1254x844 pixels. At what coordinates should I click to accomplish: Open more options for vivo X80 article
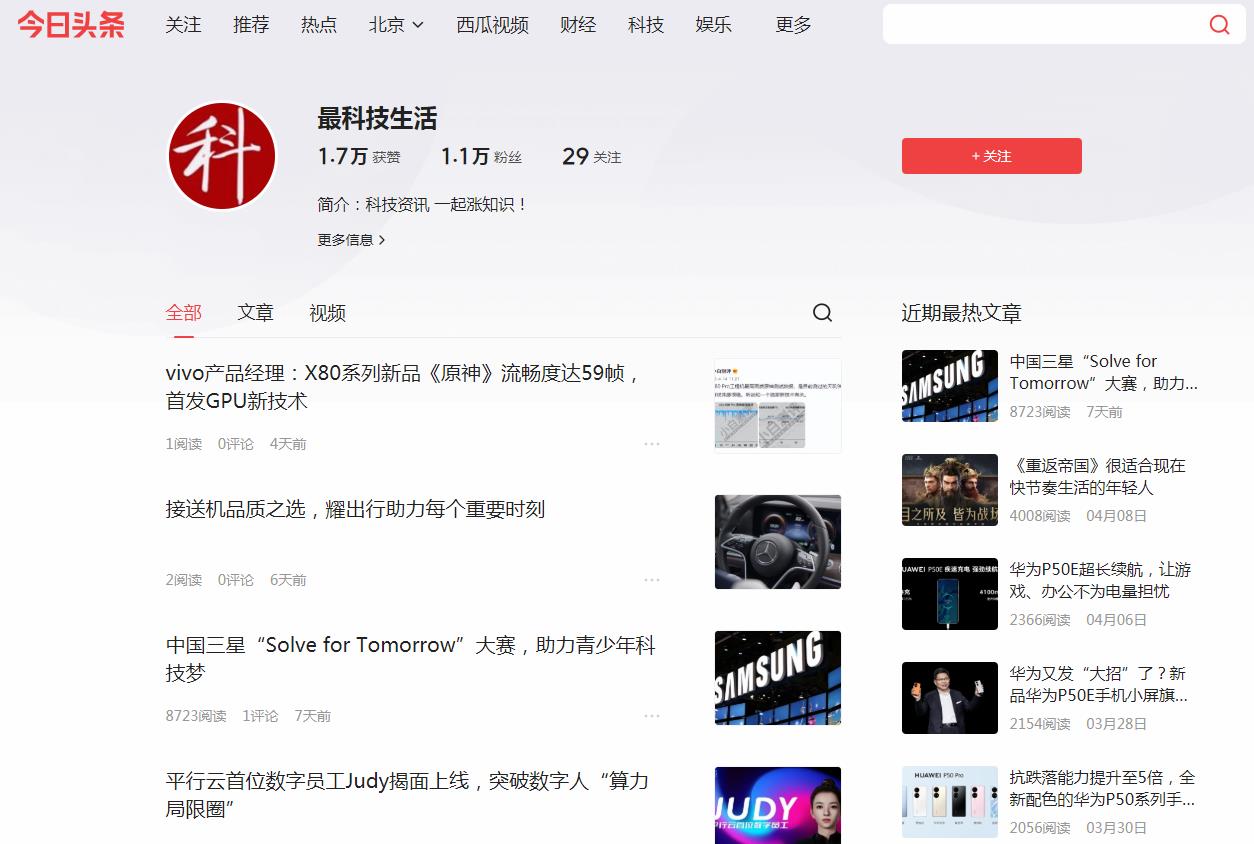click(652, 443)
